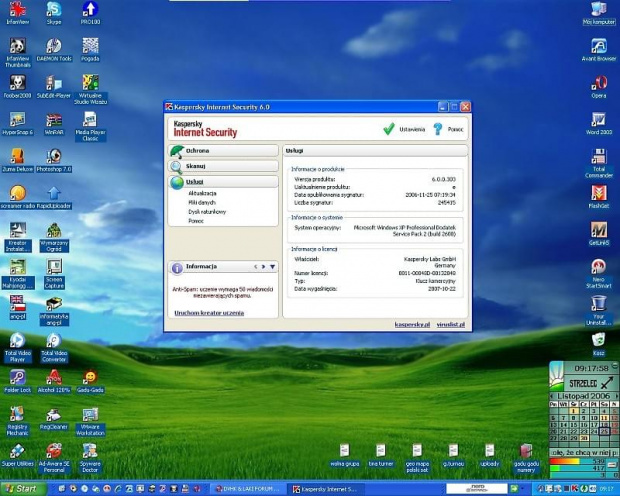
Task: Open Folder Lock icon
Action: [x=17, y=381]
